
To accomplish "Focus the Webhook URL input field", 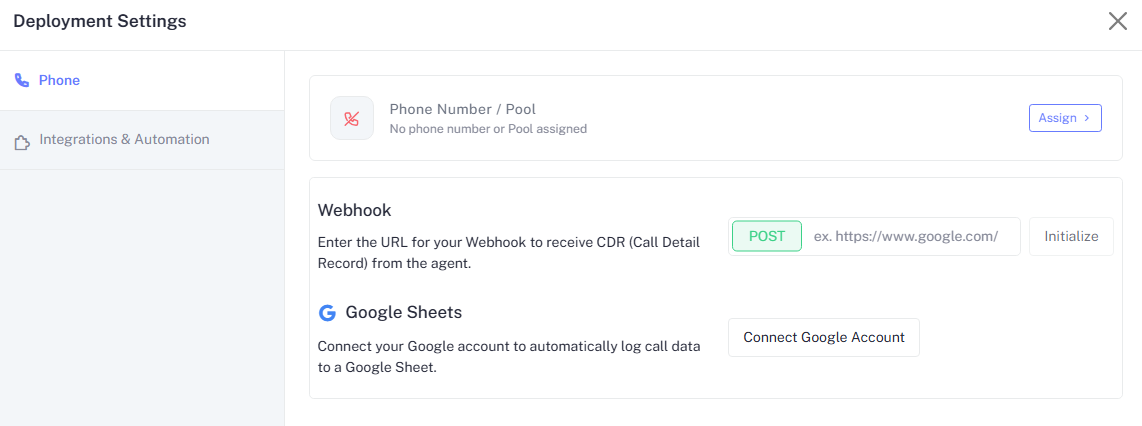I will click(x=911, y=237).
